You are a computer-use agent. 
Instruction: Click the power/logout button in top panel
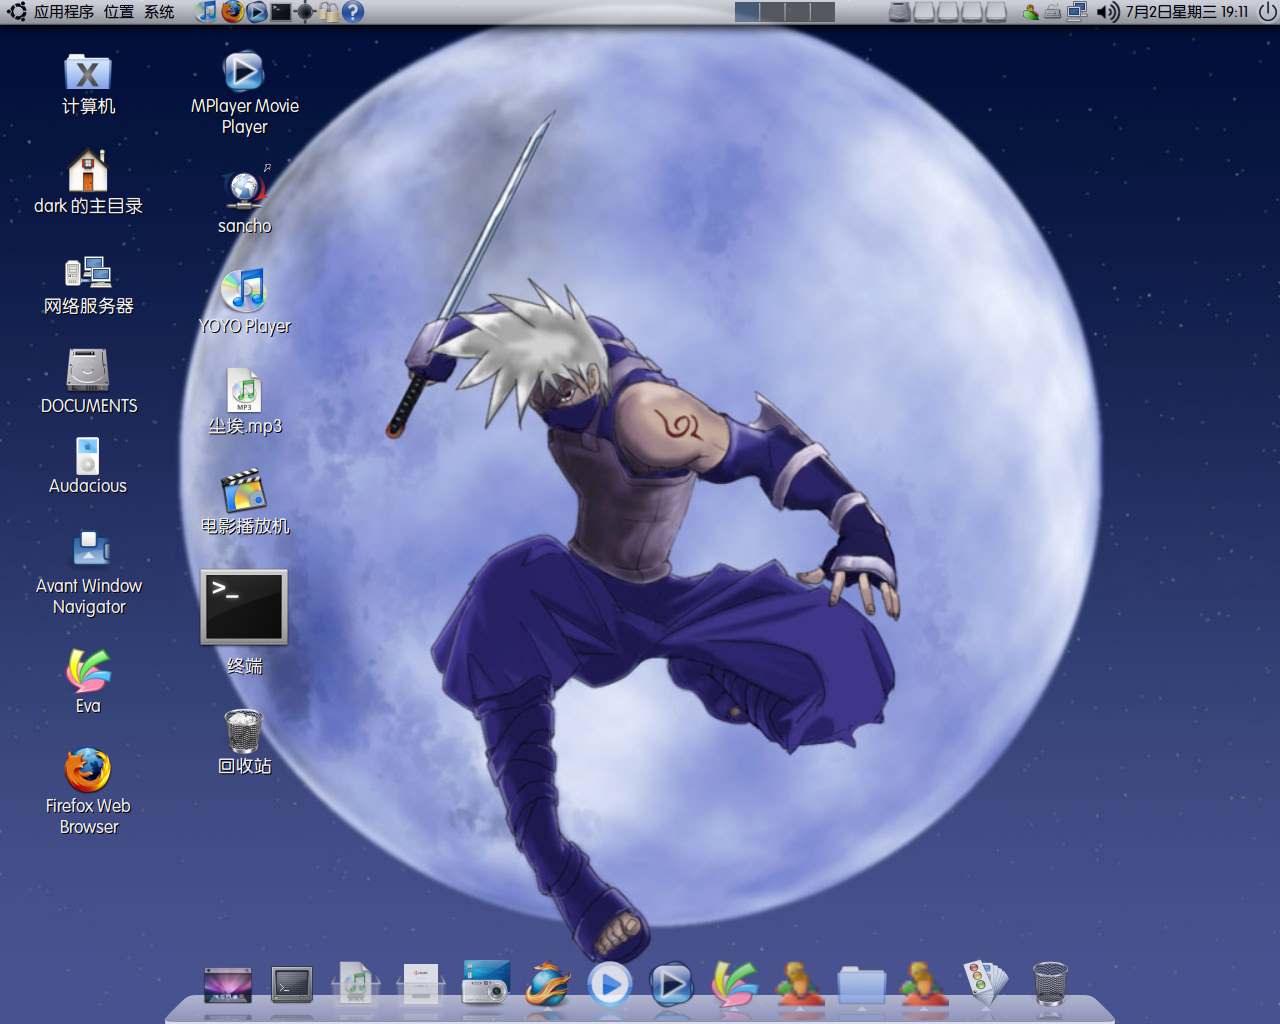(x=1266, y=12)
